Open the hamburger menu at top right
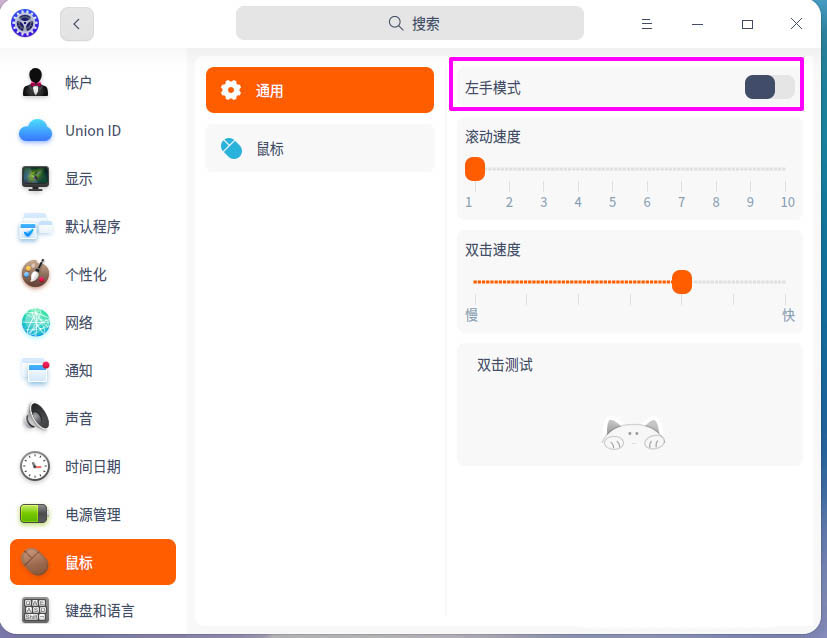The height and width of the screenshot is (638, 827). pos(646,23)
